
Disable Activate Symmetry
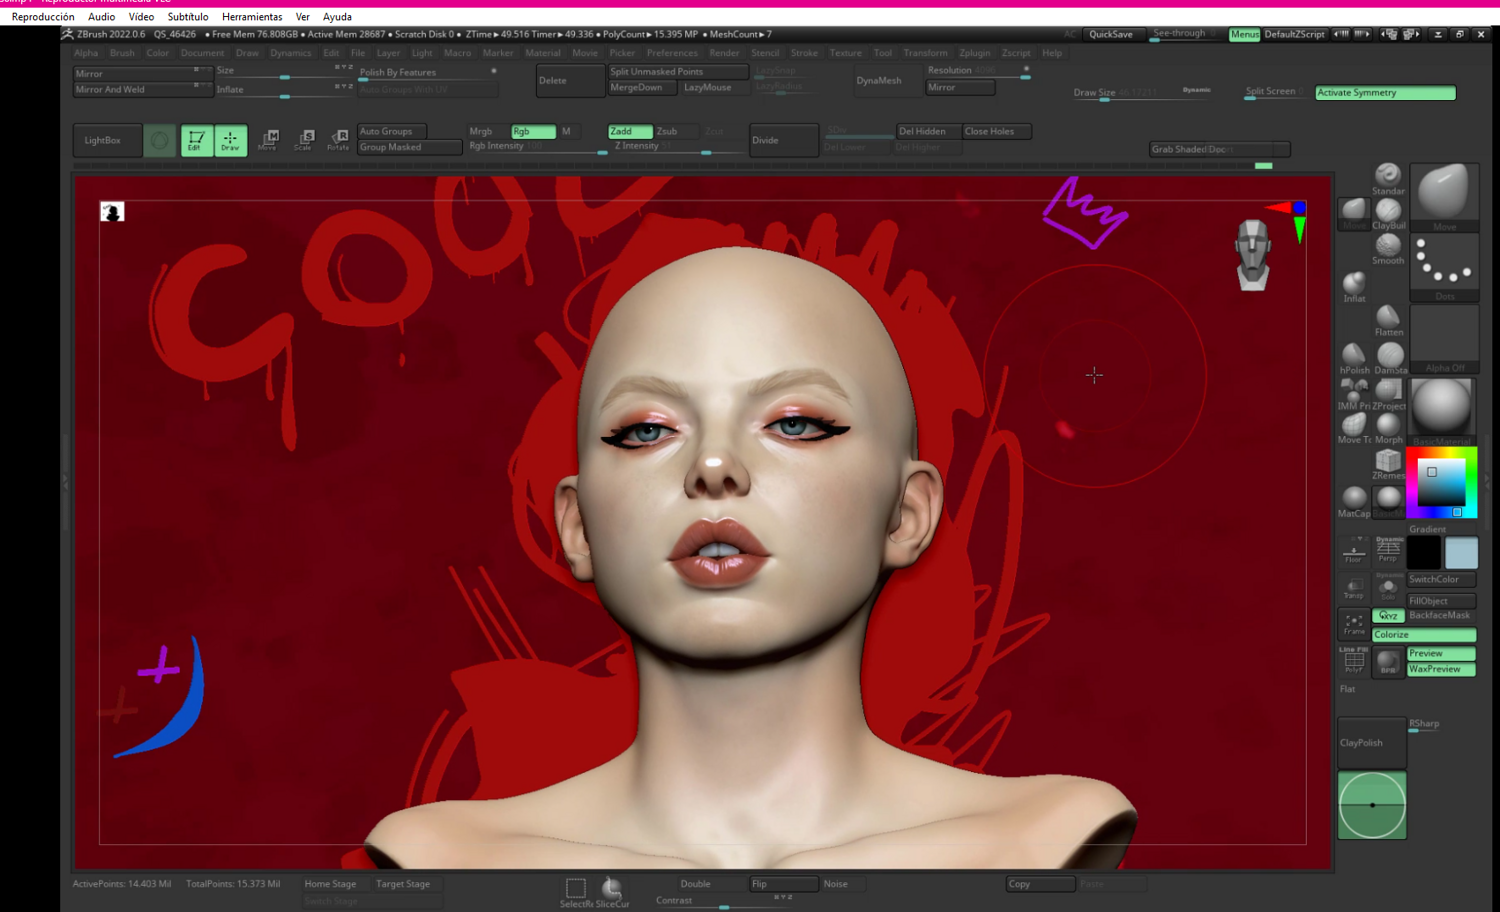(x=1385, y=93)
